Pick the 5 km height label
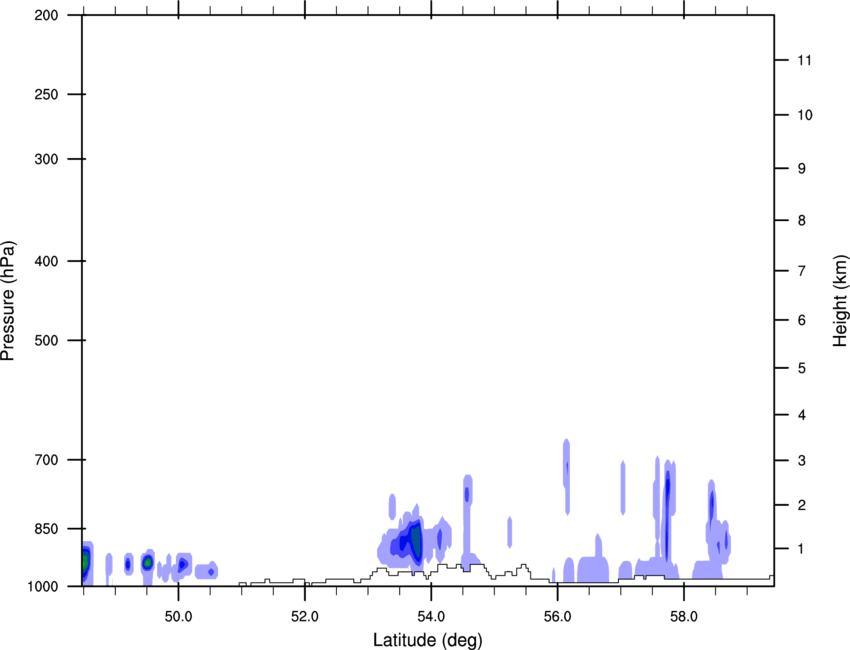 [x=802, y=368]
